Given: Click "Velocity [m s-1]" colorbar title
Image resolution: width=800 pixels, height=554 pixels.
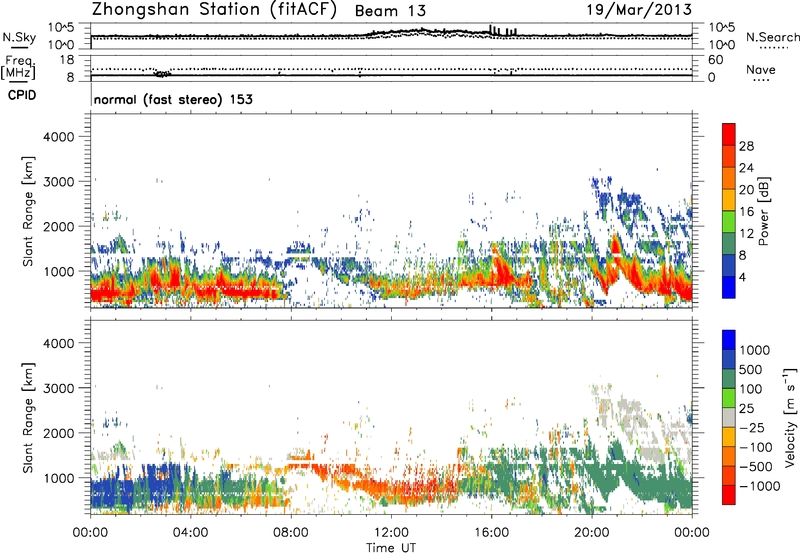Looking at the screenshot, I should [x=790, y=417].
